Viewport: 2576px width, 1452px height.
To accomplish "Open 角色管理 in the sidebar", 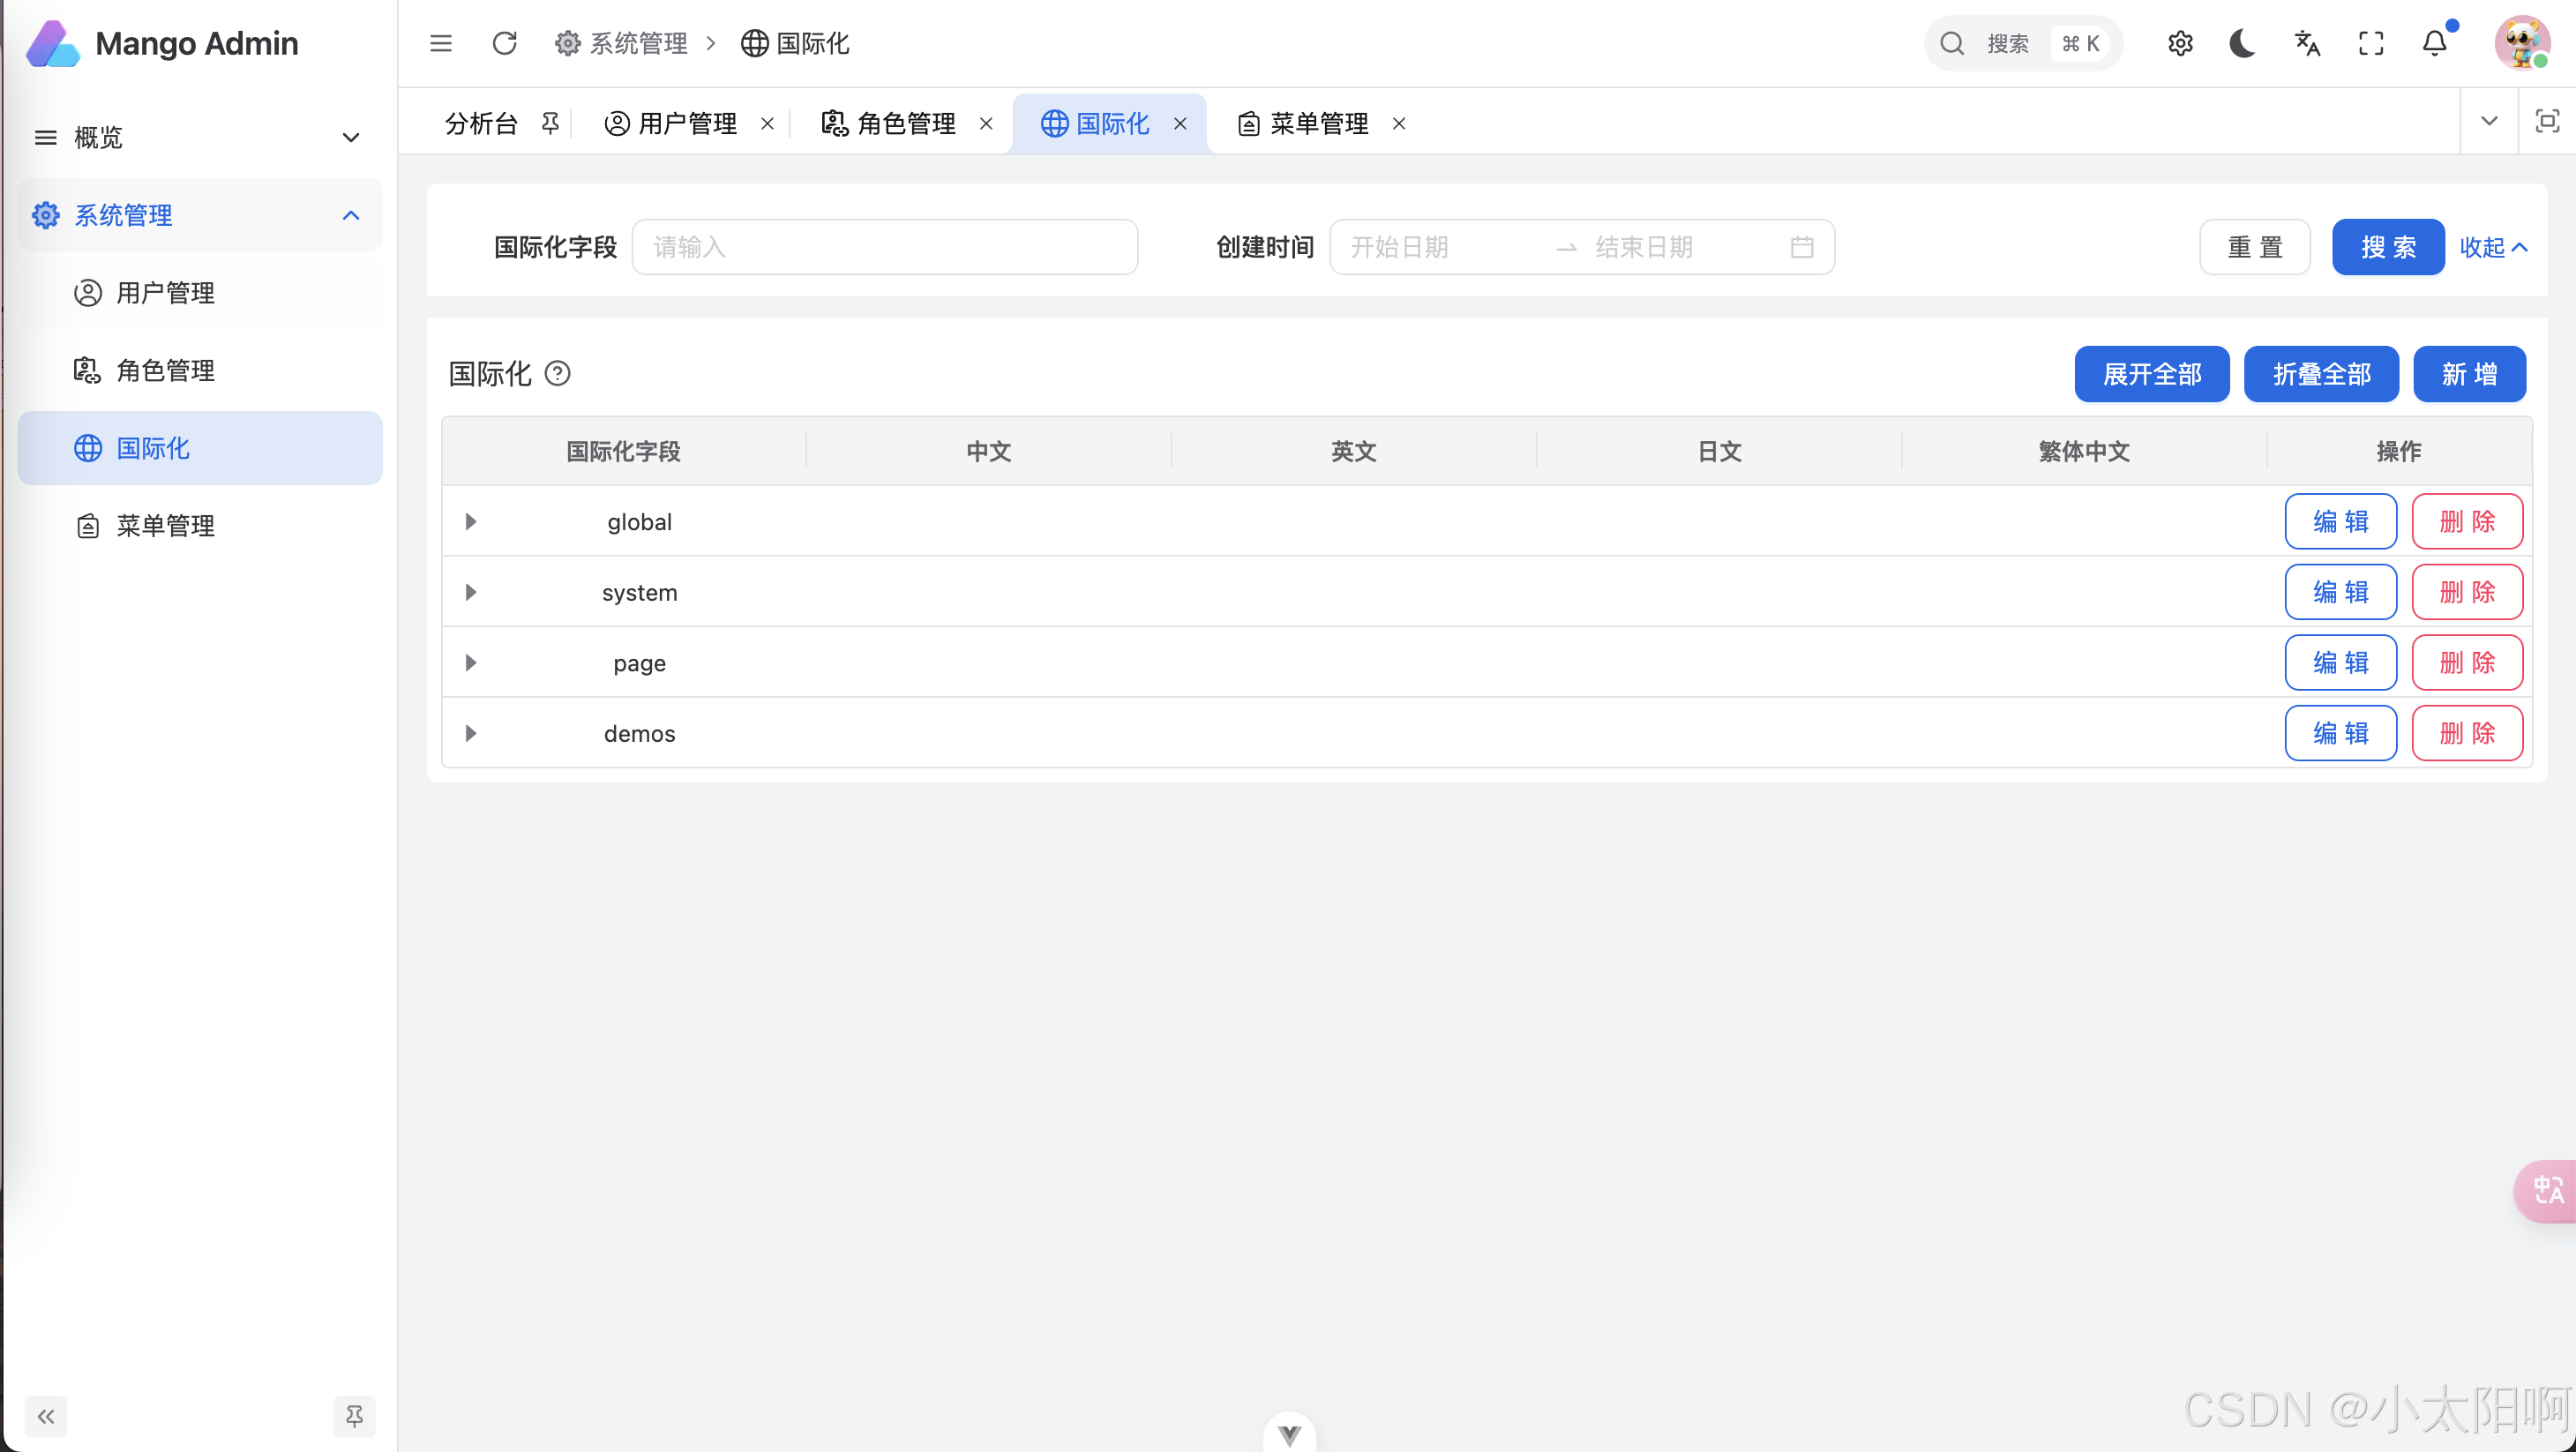I will click(x=200, y=370).
